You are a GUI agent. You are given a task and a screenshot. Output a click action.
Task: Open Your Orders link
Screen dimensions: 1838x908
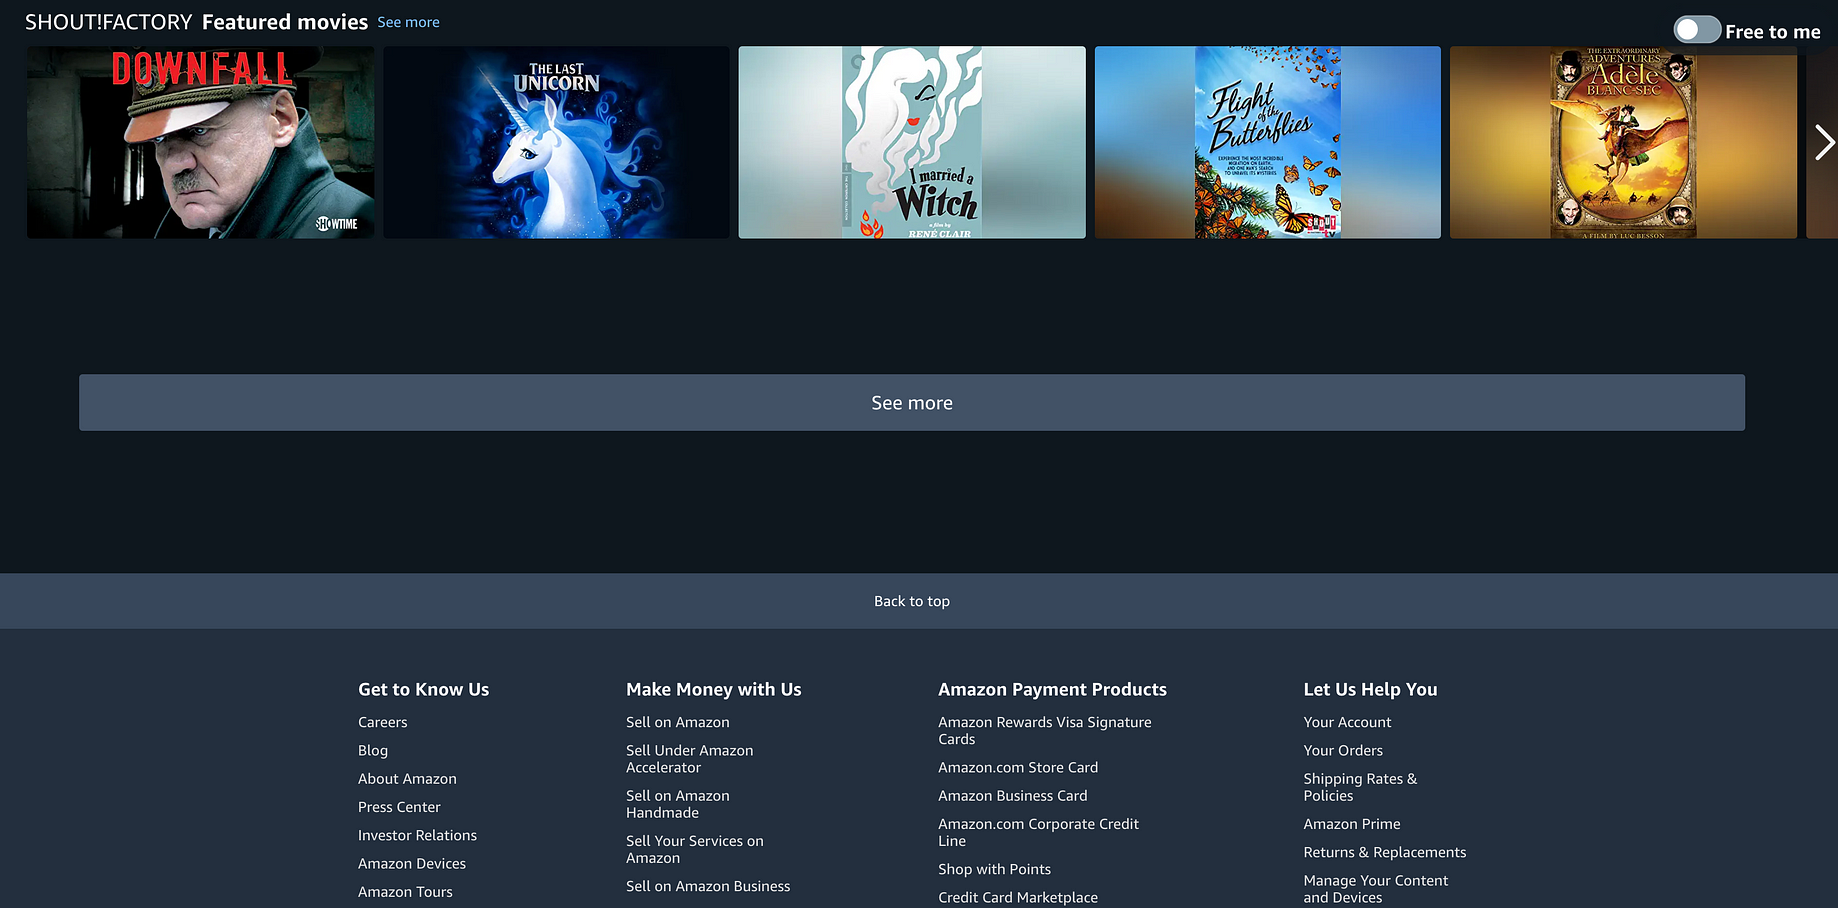tap(1343, 750)
